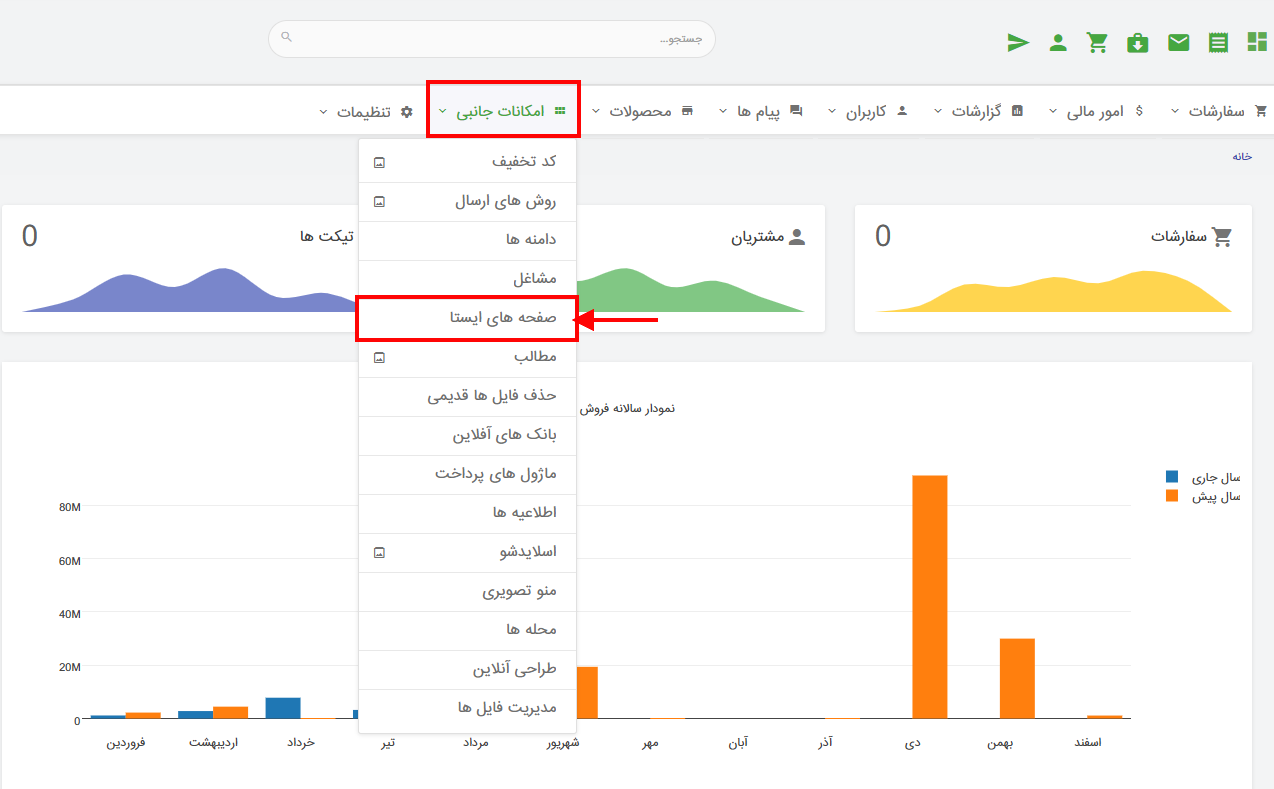Image resolution: width=1274 pixels, height=789 pixels.
Task: Click the green user profile icon
Action: [1058, 42]
